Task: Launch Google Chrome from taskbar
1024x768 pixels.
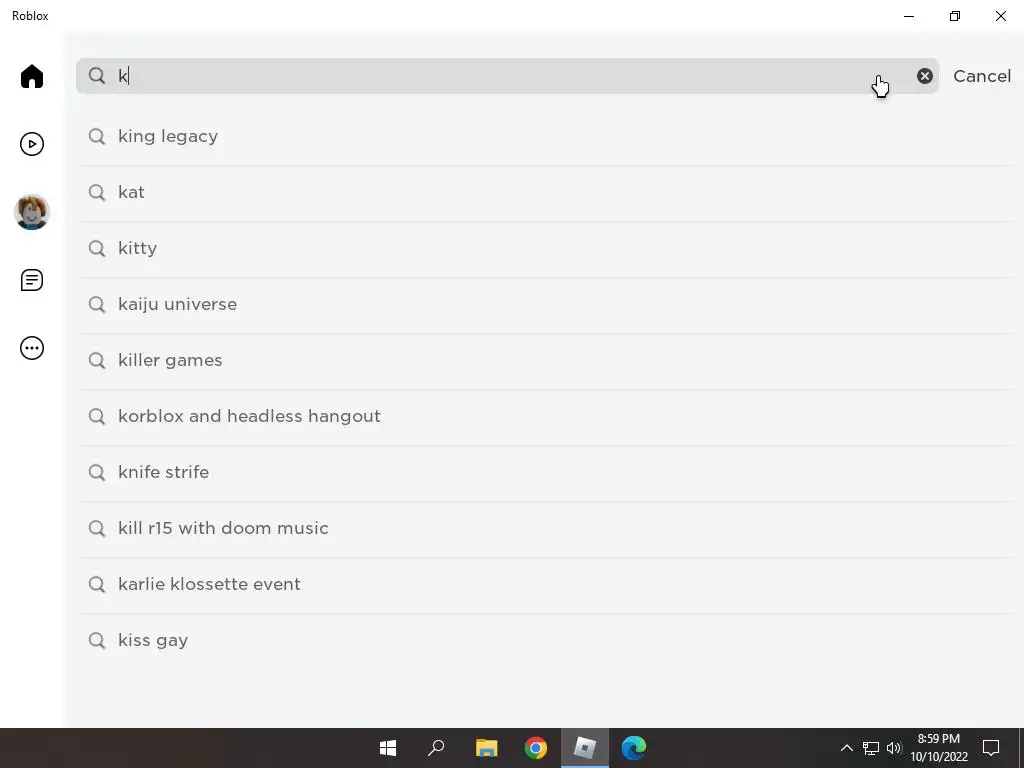Action: click(x=536, y=748)
